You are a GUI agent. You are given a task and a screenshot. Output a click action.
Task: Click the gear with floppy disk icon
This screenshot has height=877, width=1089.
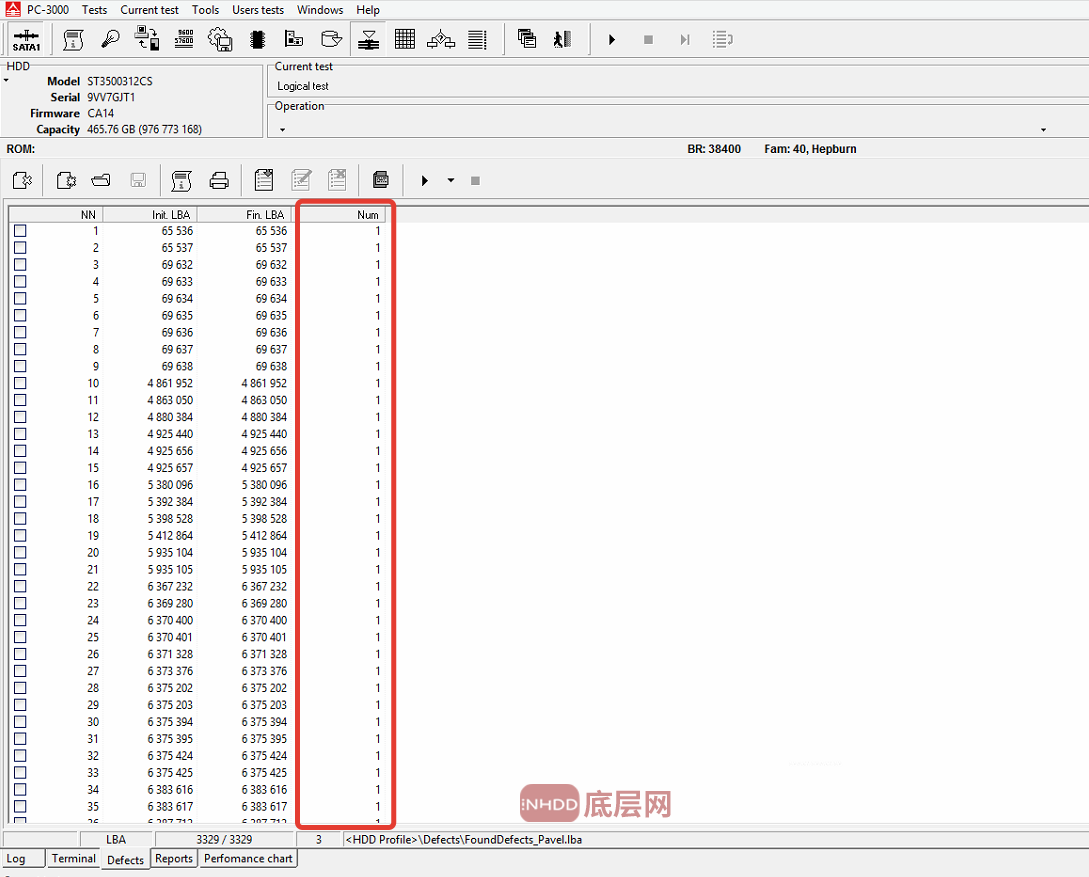pos(220,40)
